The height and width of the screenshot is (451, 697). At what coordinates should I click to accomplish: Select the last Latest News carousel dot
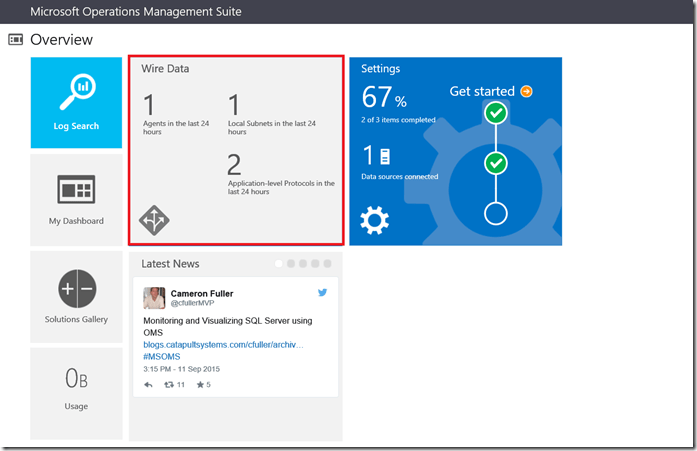click(327, 264)
